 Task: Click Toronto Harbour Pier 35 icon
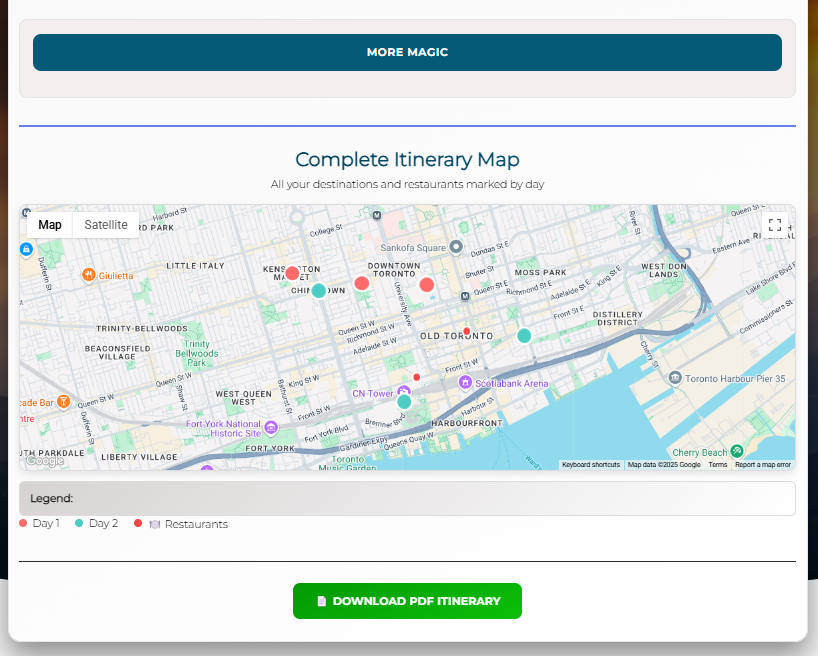[675, 377]
